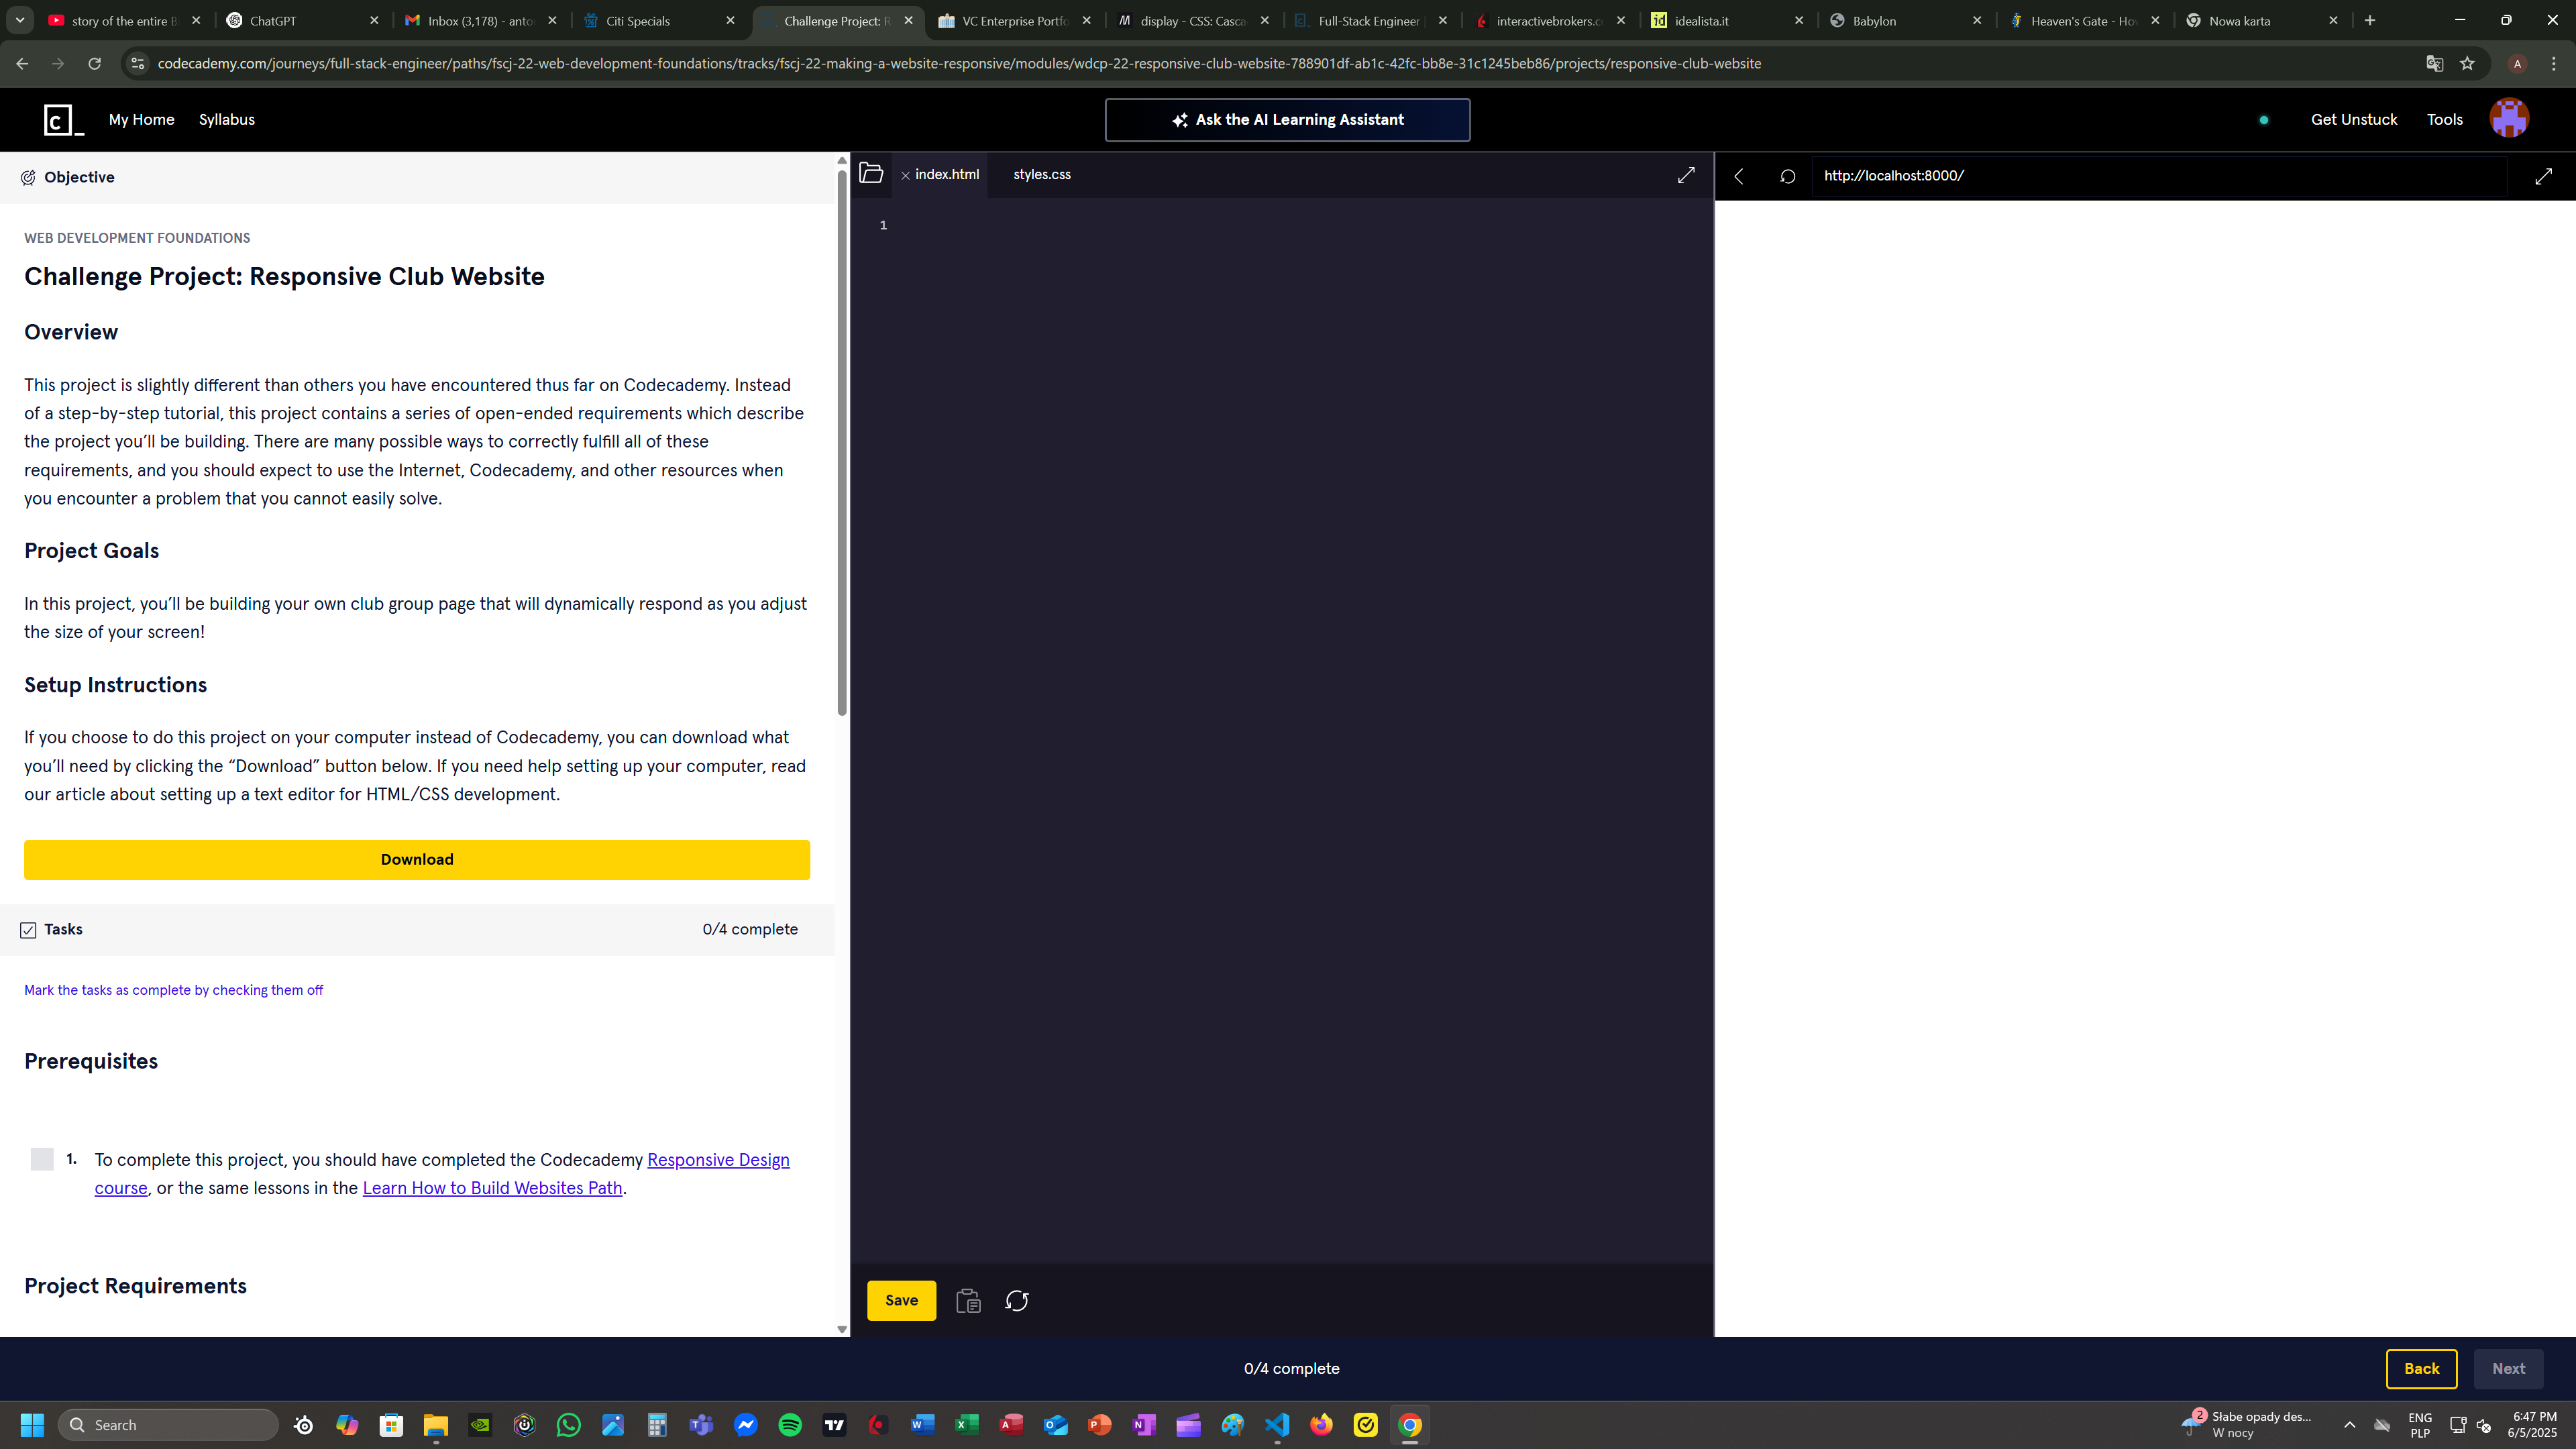
Task: Switch to the styles.css tab
Action: [1041, 174]
